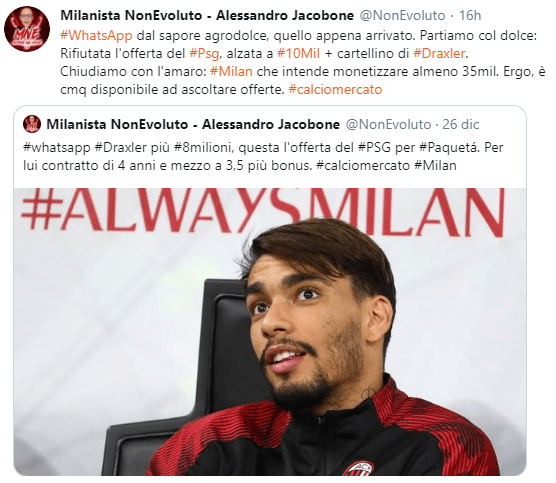
Task: Click the #10Mil hashtag
Action: tap(298, 54)
